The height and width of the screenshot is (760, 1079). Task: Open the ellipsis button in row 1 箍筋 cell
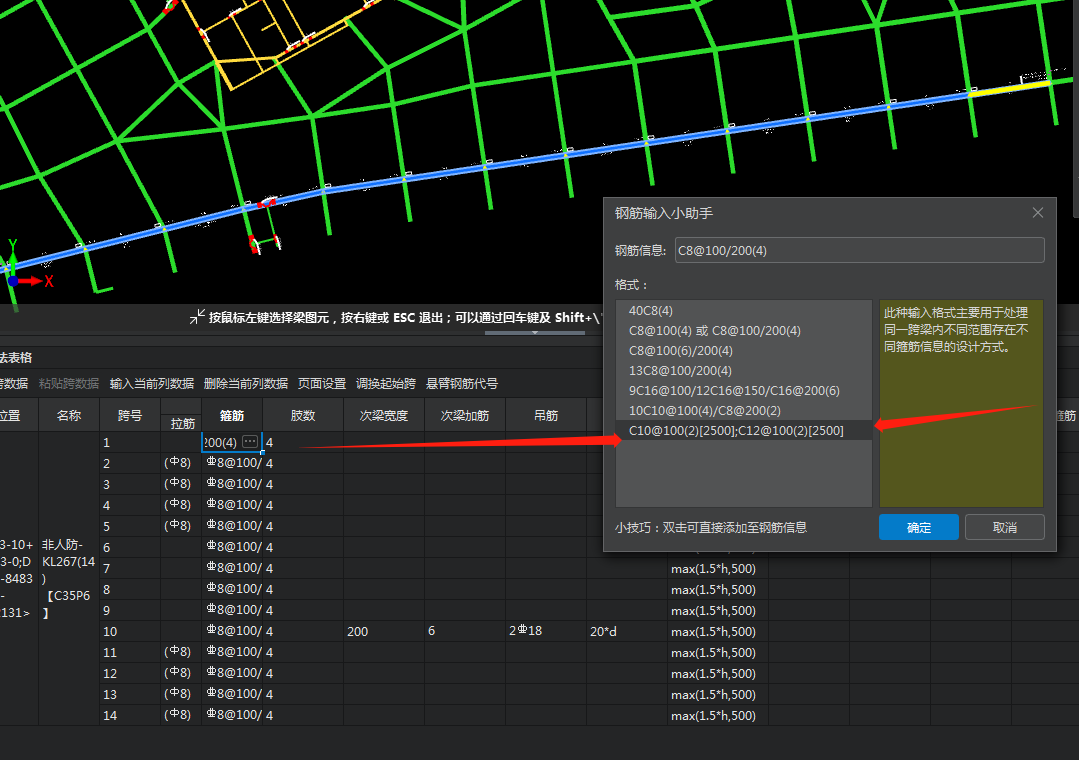[250, 441]
